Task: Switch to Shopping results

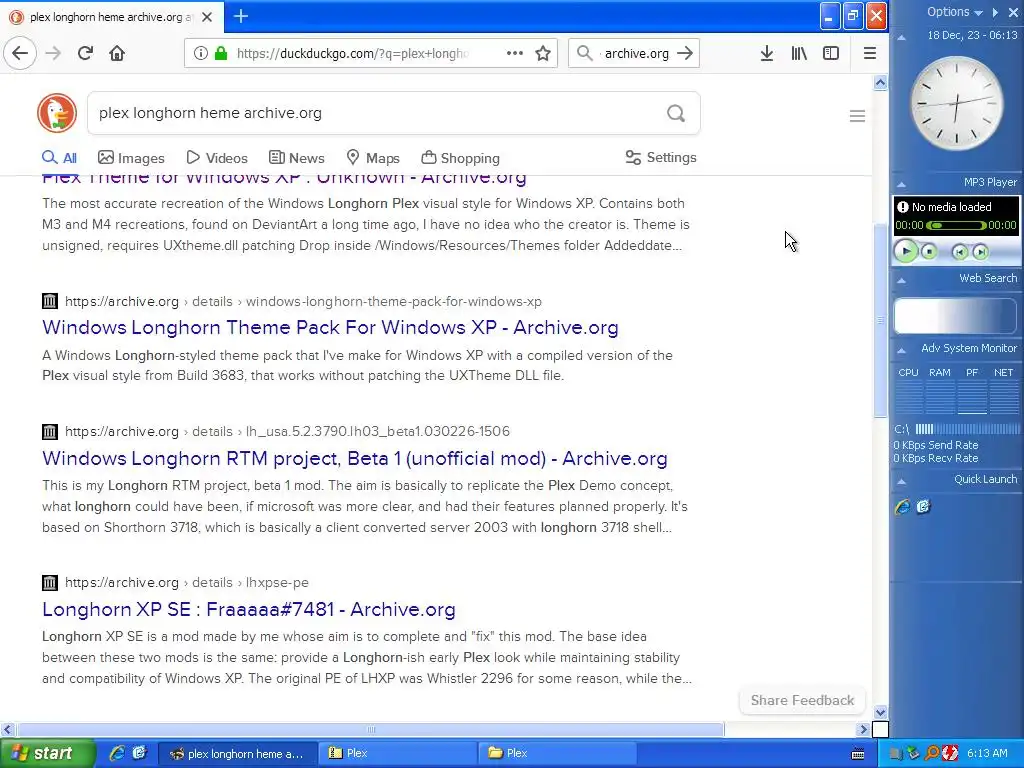Action: [460, 158]
